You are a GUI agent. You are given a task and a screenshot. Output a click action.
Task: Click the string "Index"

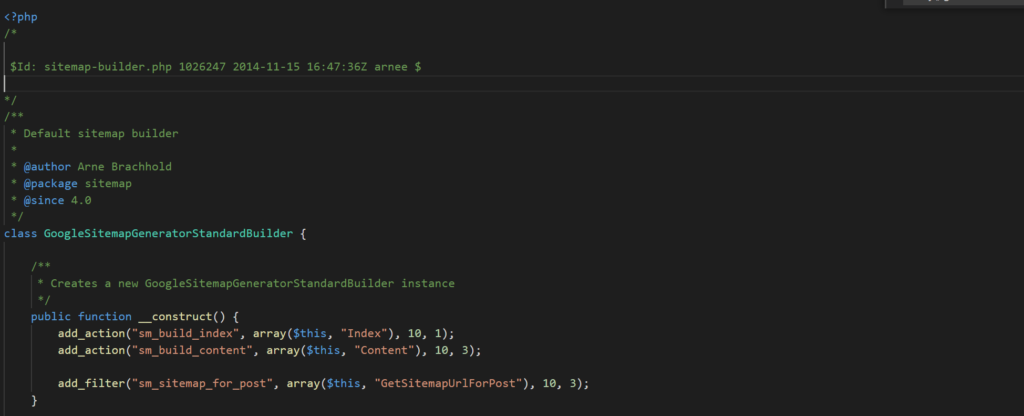[364, 334]
